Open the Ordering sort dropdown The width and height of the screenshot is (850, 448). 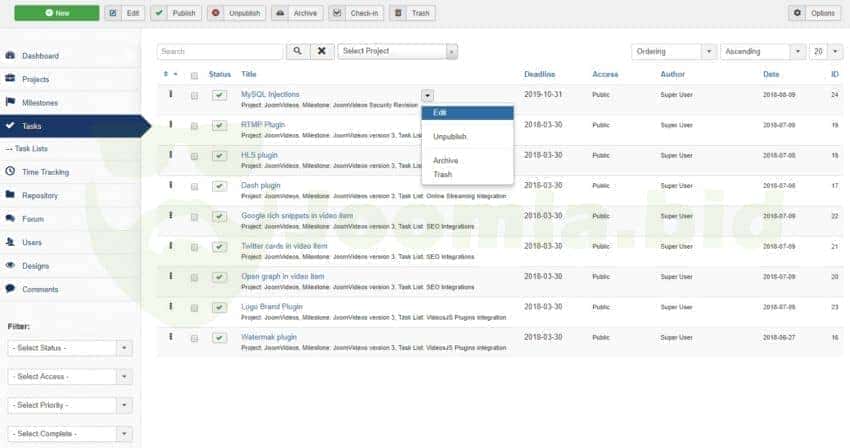pos(673,51)
